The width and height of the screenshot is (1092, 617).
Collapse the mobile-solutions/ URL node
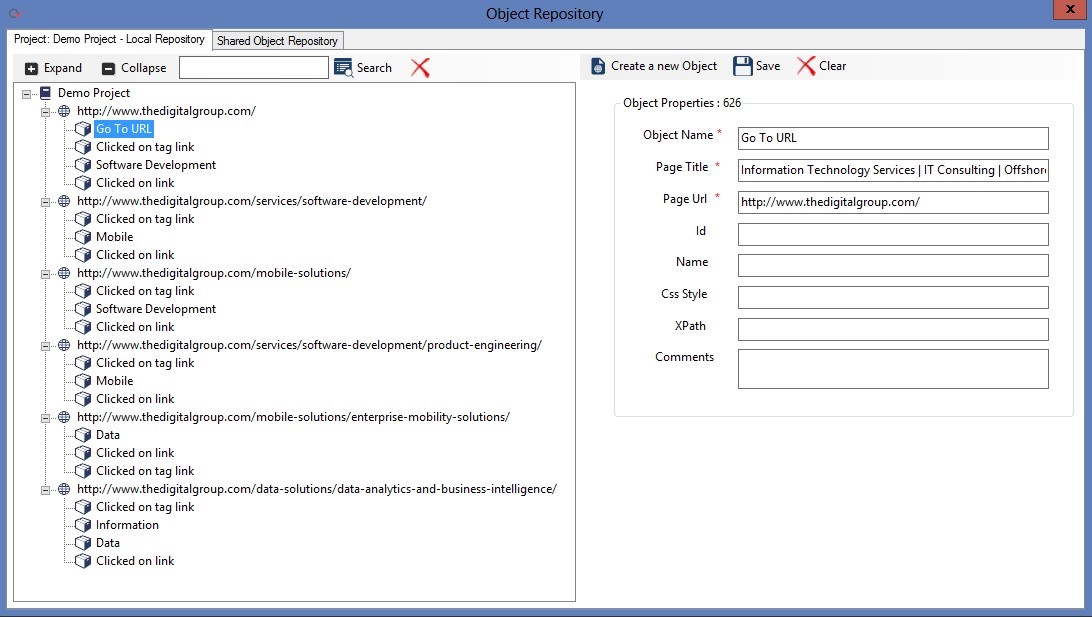click(45, 274)
